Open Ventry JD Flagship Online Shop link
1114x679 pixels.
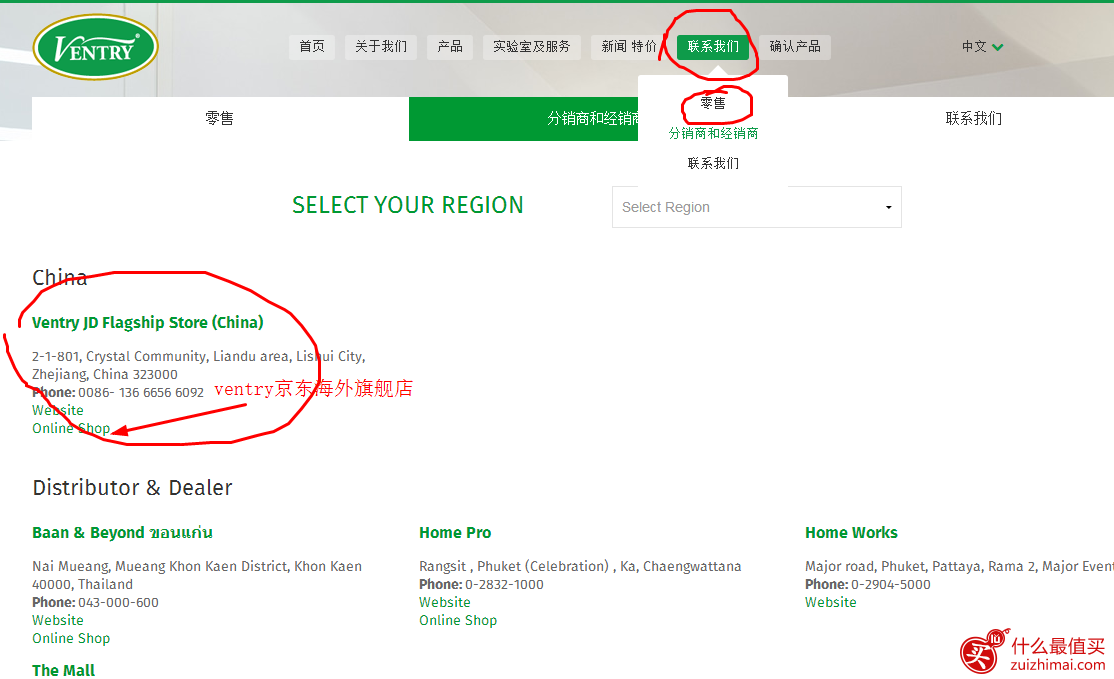(71, 428)
